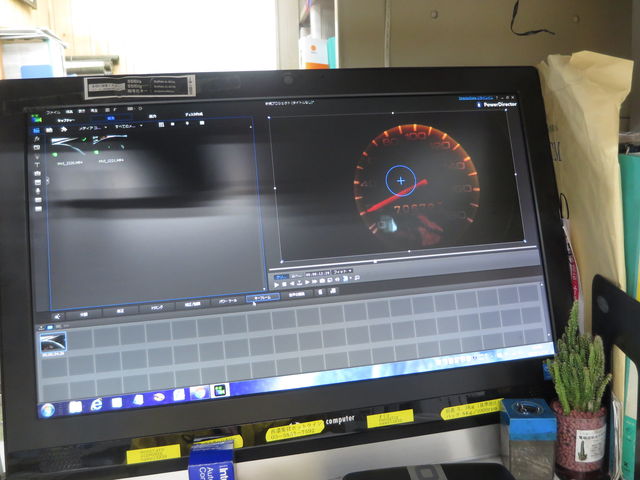The width and height of the screenshot is (640, 480).
Task: Click the 音声の編集 button
Action: pos(297,294)
